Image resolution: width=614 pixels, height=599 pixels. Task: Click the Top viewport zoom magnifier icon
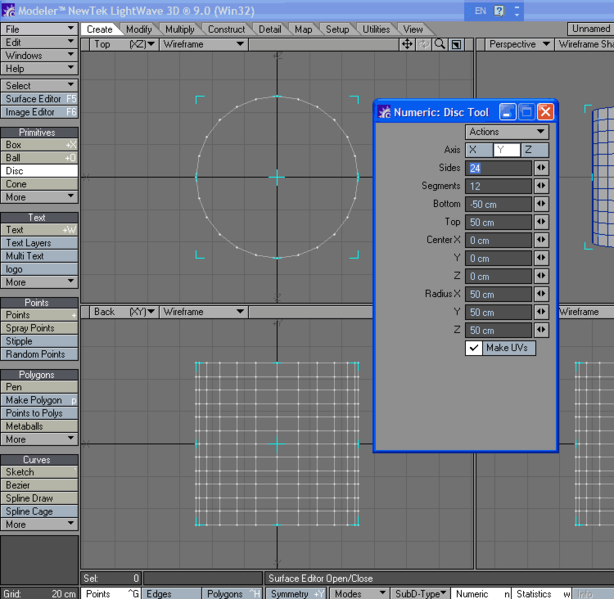(x=440, y=44)
